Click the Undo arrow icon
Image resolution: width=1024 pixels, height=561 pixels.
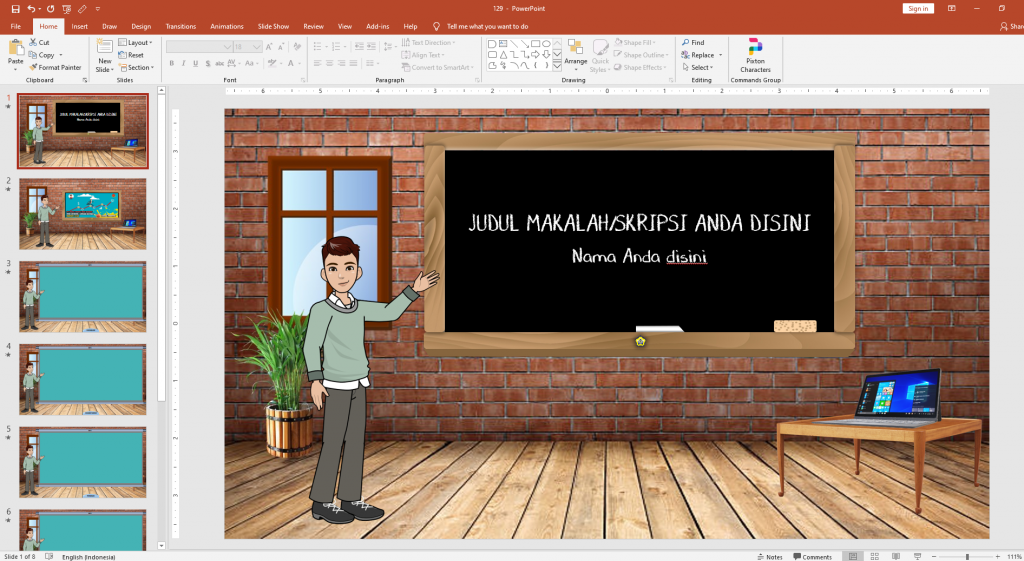click(31, 8)
